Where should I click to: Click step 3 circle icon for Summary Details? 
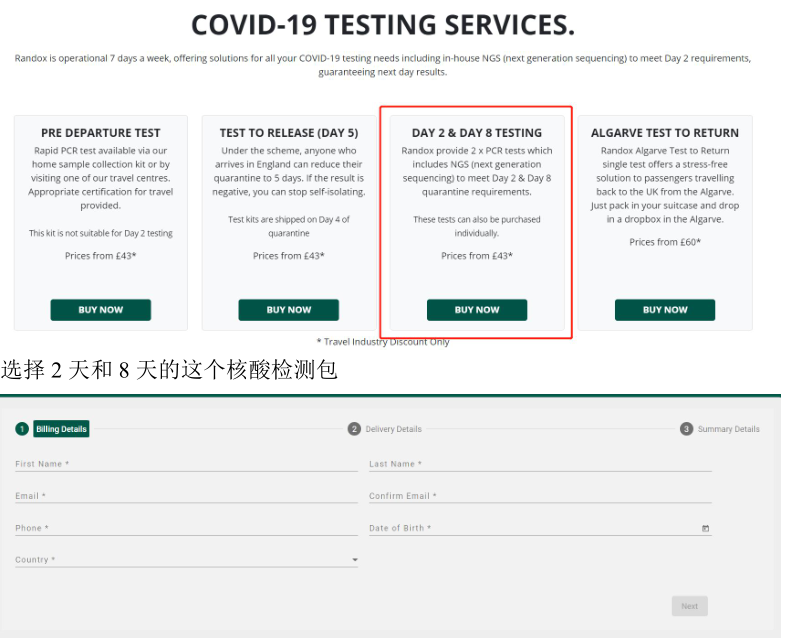coord(686,429)
